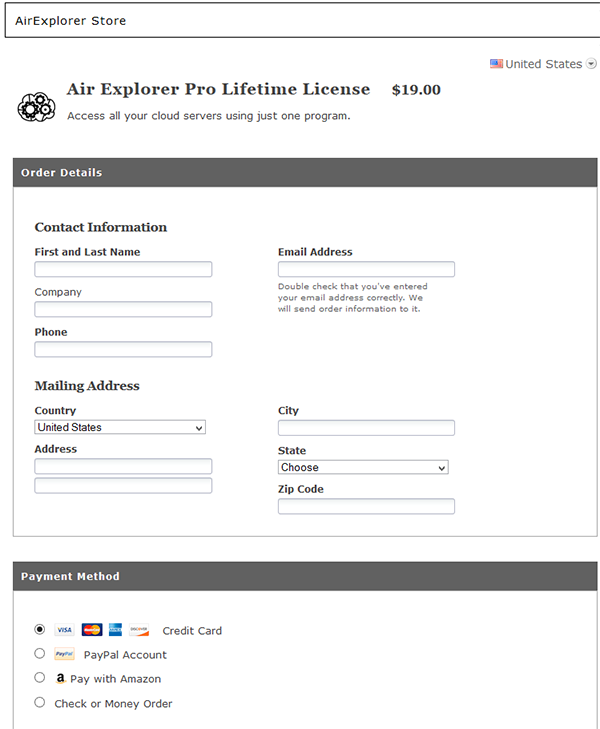Click the Zip Code input field
This screenshot has width=600, height=729.
click(x=366, y=506)
